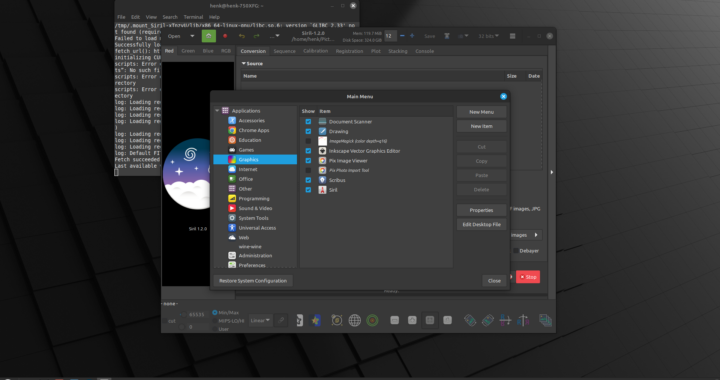Switch to the Registration tab
This screenshot has width=720, height=380.
click(349, 51)
